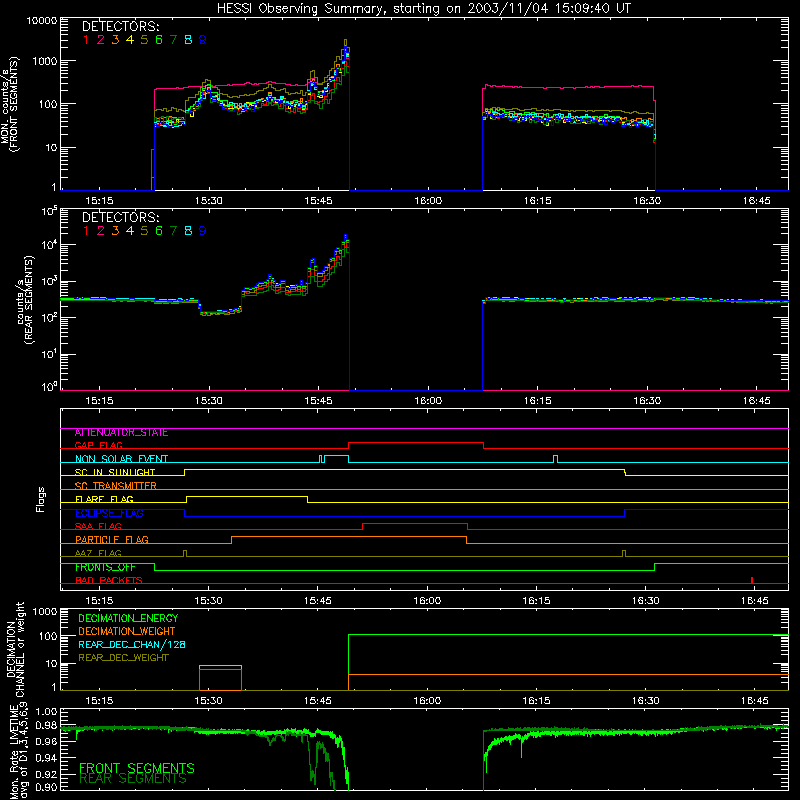
Task: Click 16:45 time tick under decimation panel
Action: click(755, 701)
